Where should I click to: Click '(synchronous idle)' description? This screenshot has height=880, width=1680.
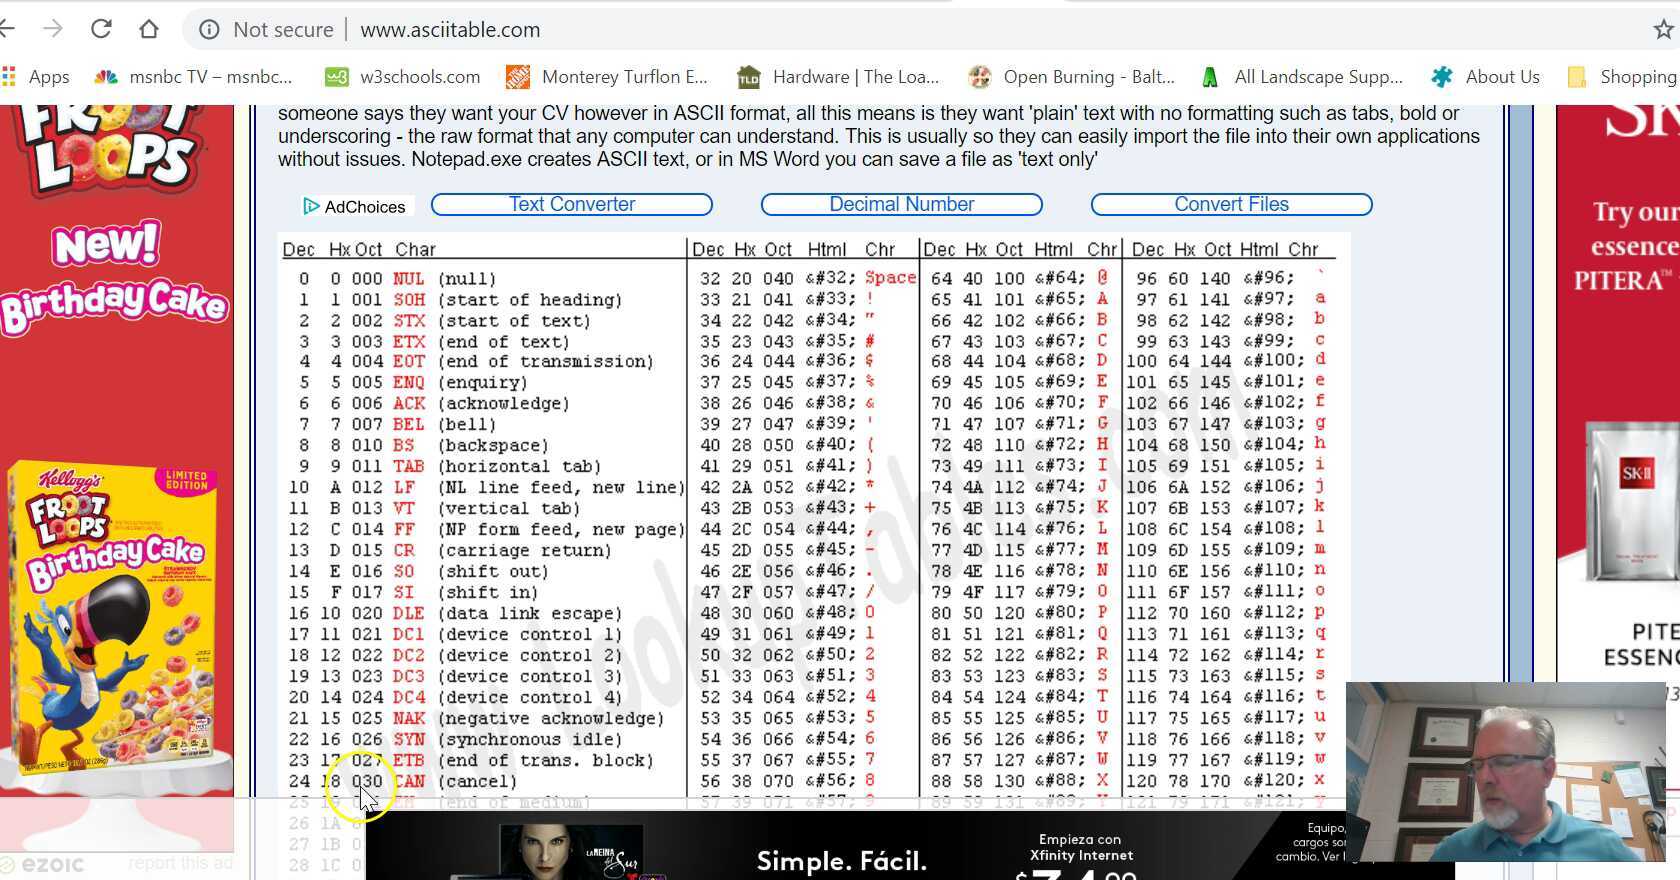[x=530, y=740]
